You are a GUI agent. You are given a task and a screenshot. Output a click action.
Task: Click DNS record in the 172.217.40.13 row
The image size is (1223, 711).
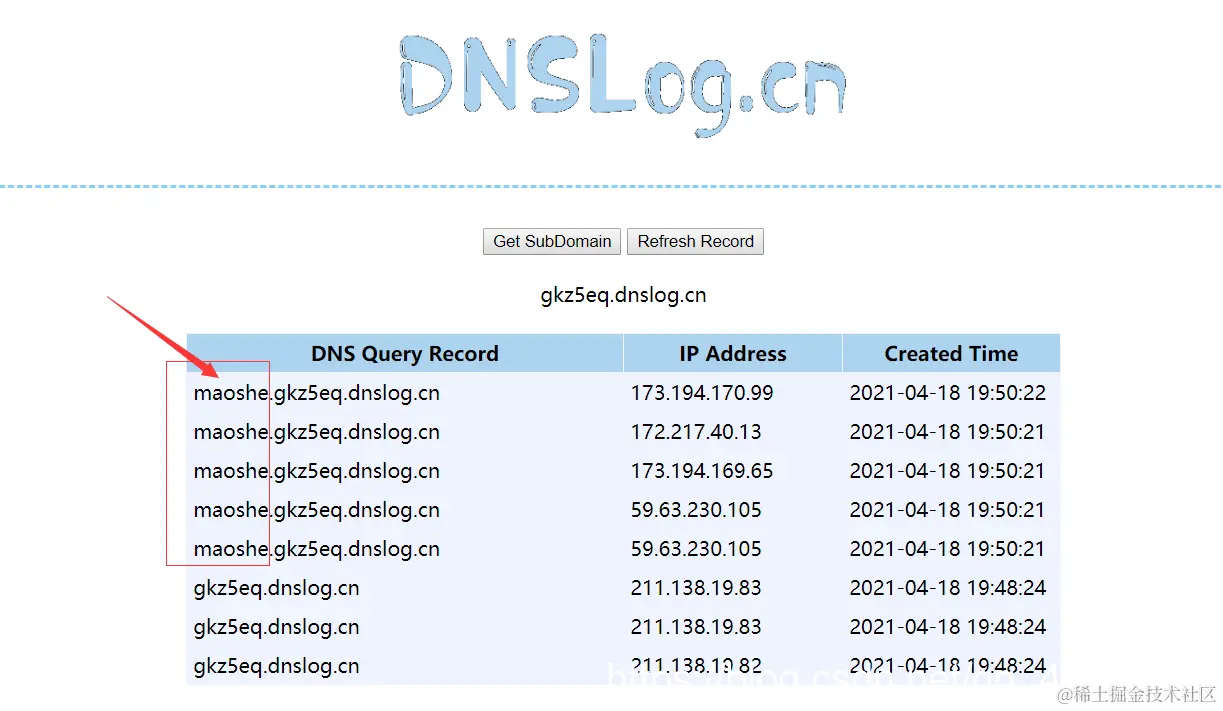click(x=317, y=432)
